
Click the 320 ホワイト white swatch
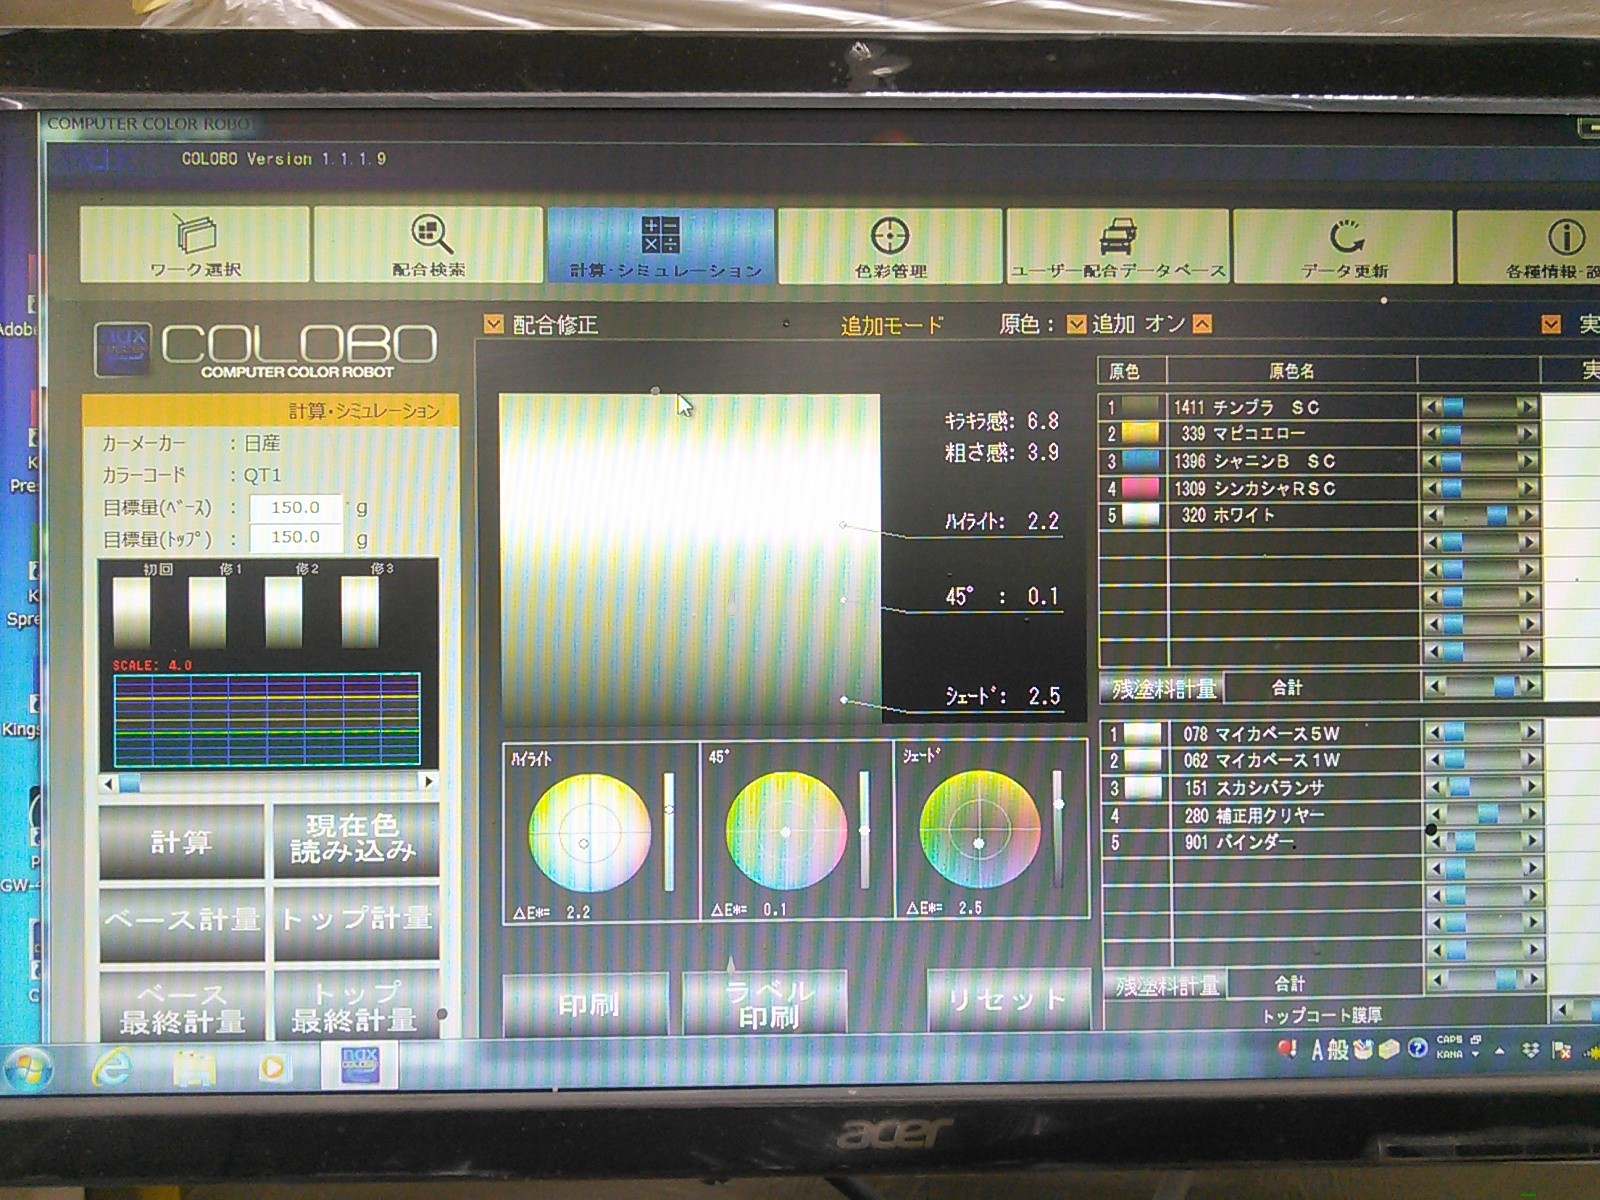1141,515
